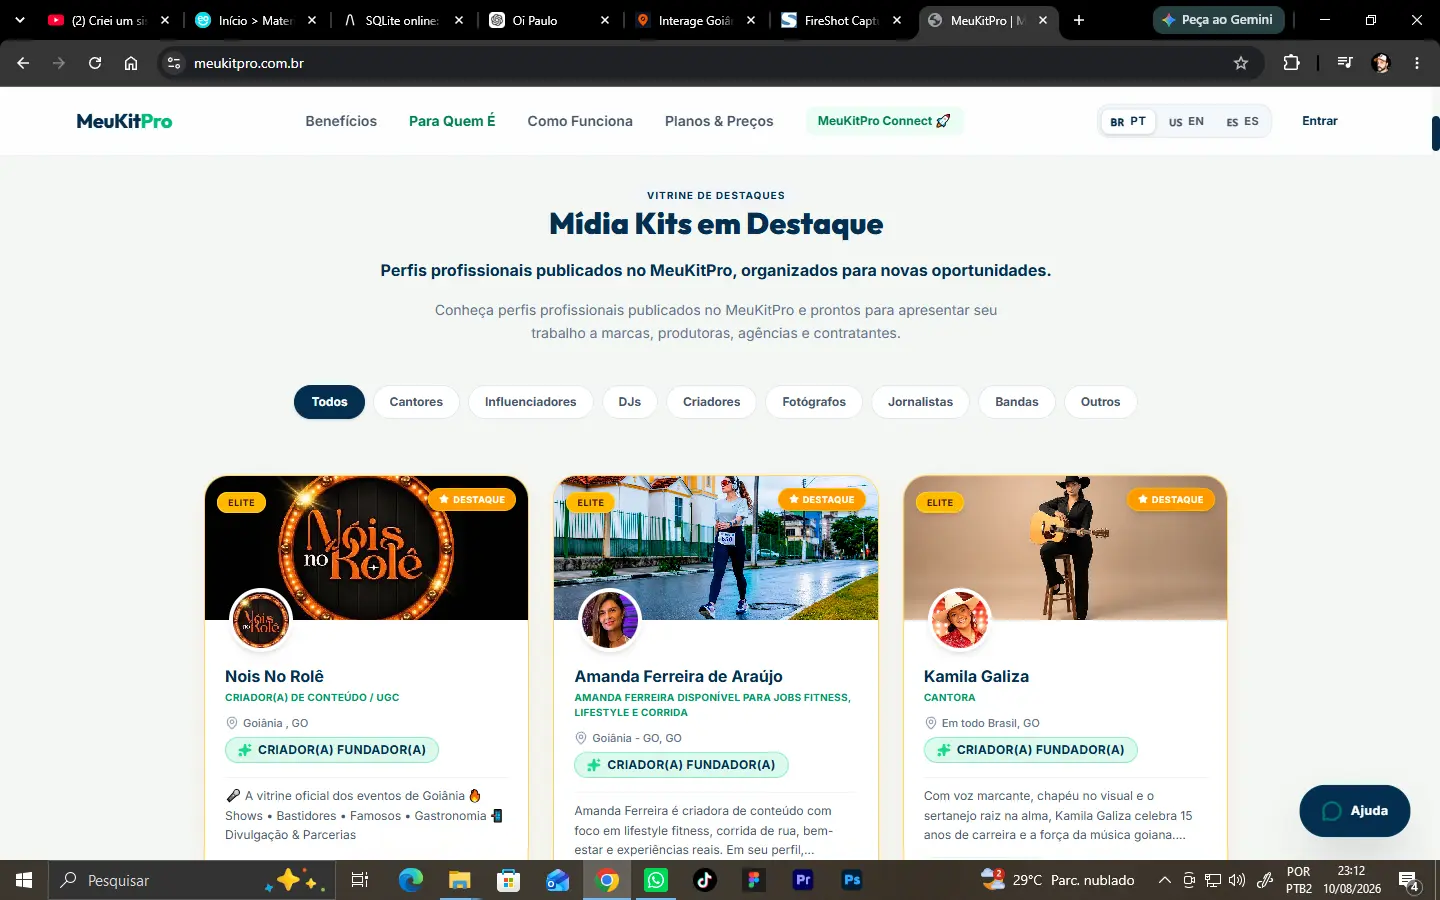Filter media kits by Jornalistas

point(921,402)
